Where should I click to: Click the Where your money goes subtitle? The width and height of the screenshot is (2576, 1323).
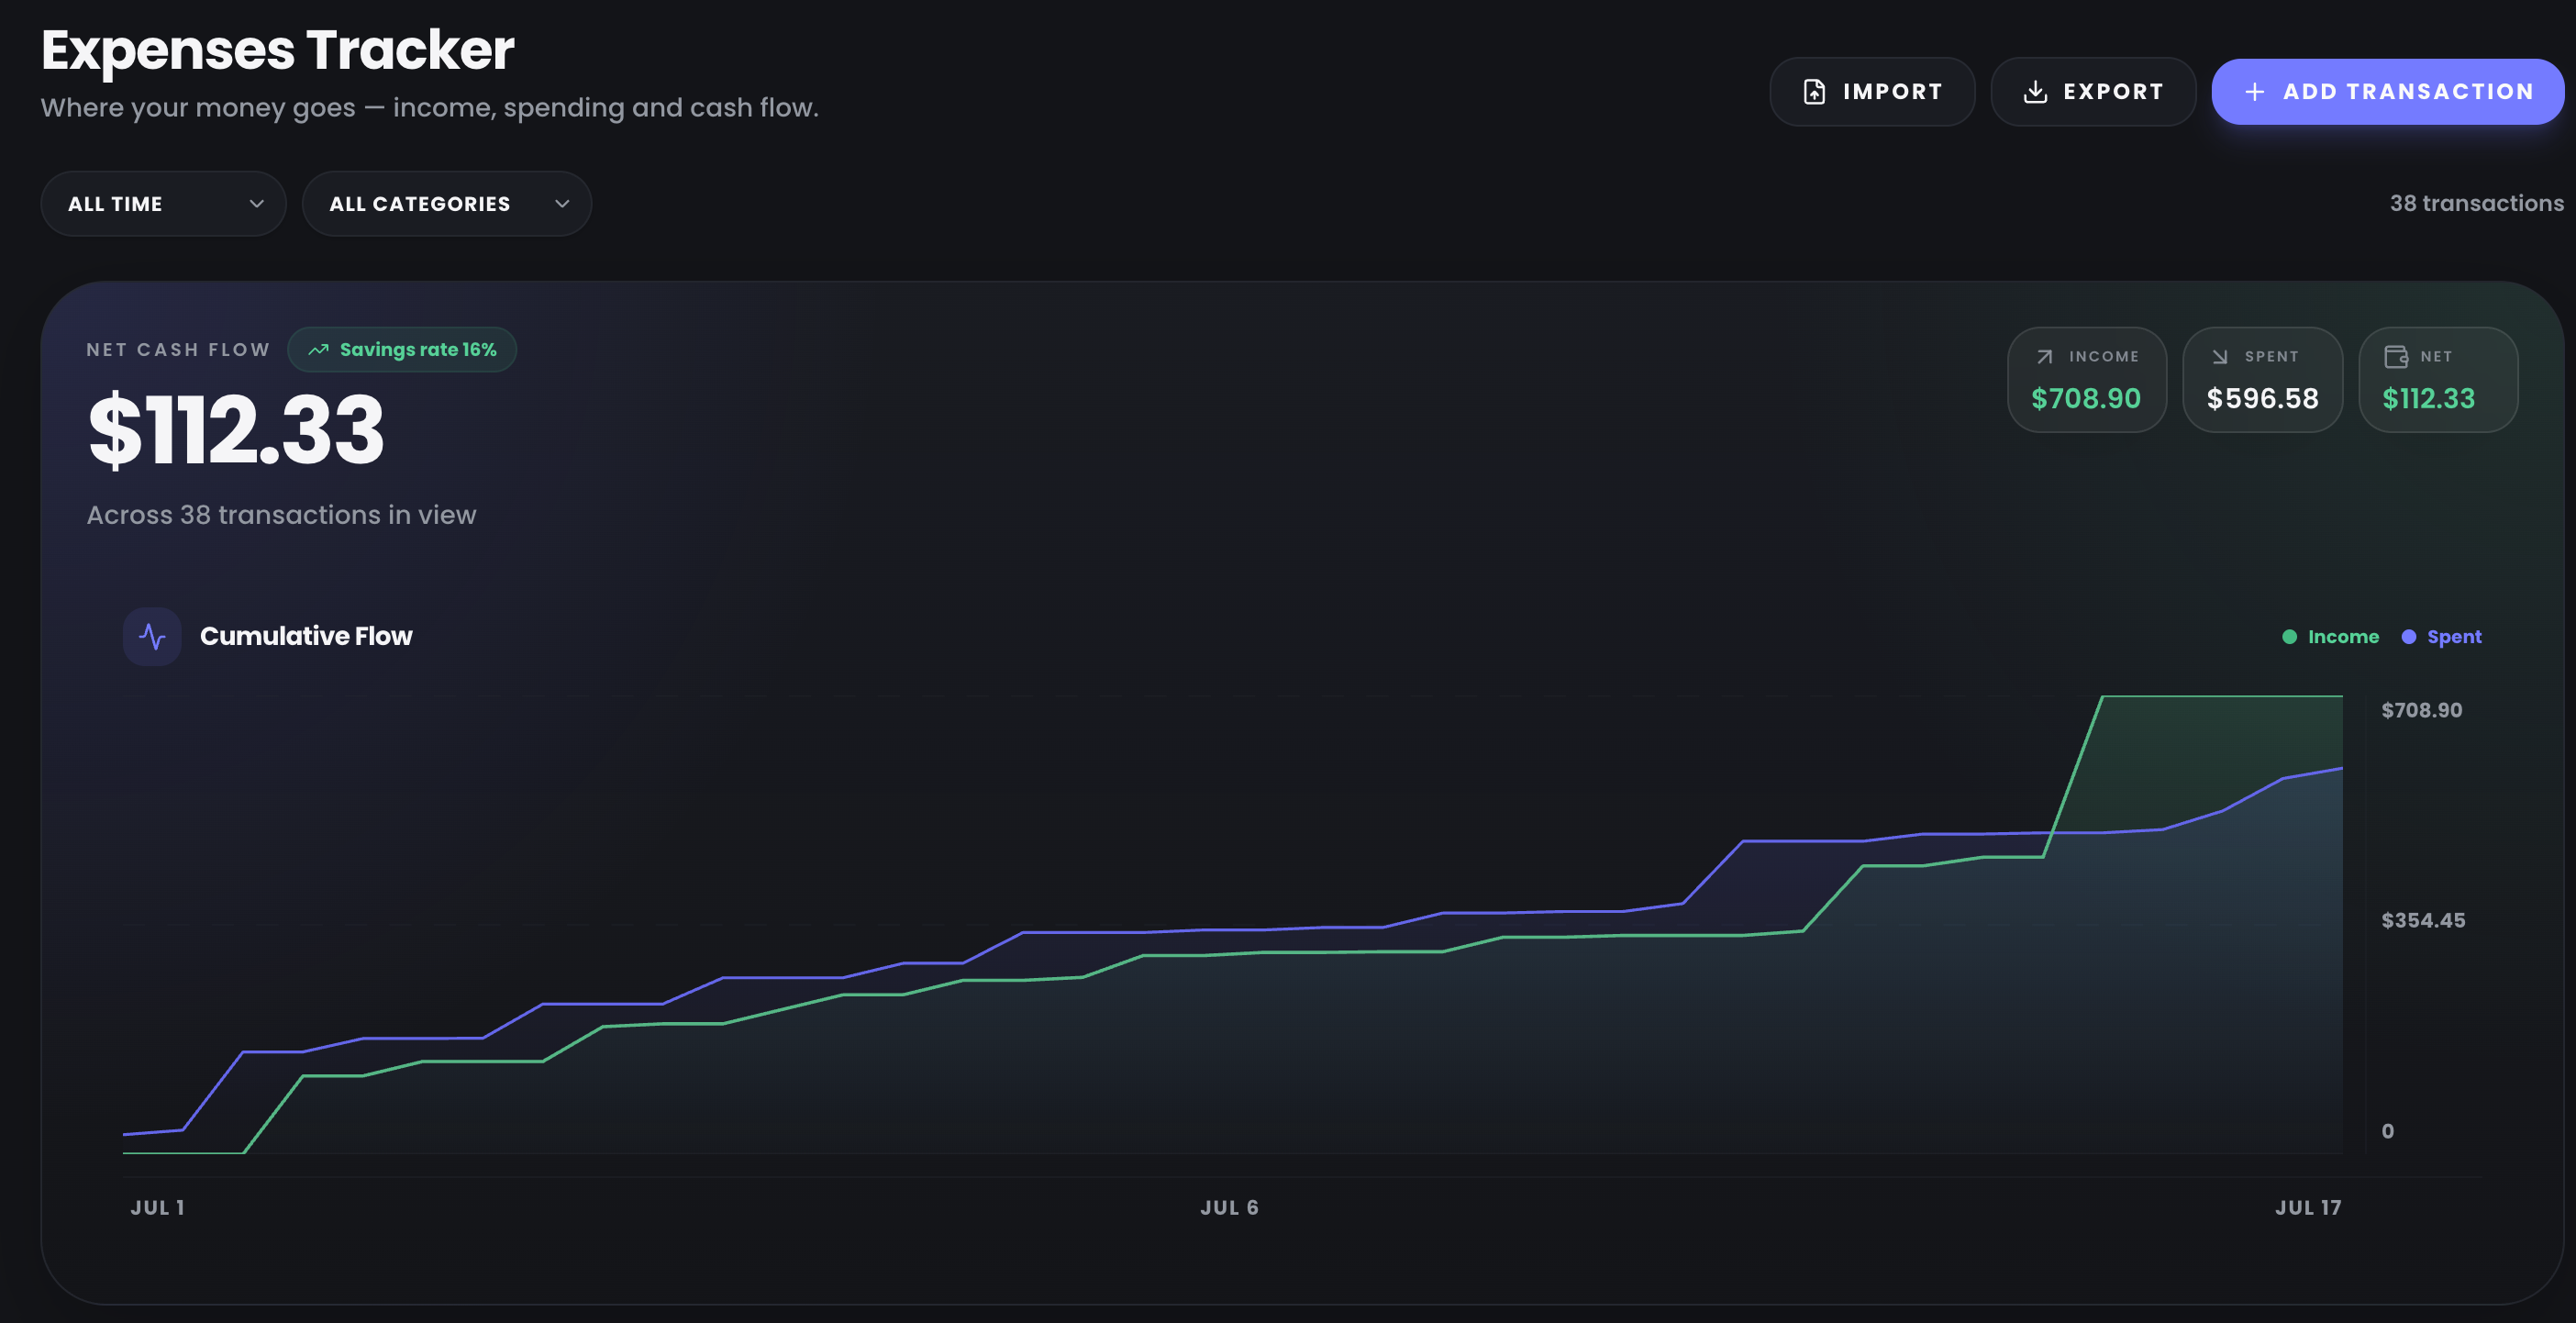tap(430, 108)
